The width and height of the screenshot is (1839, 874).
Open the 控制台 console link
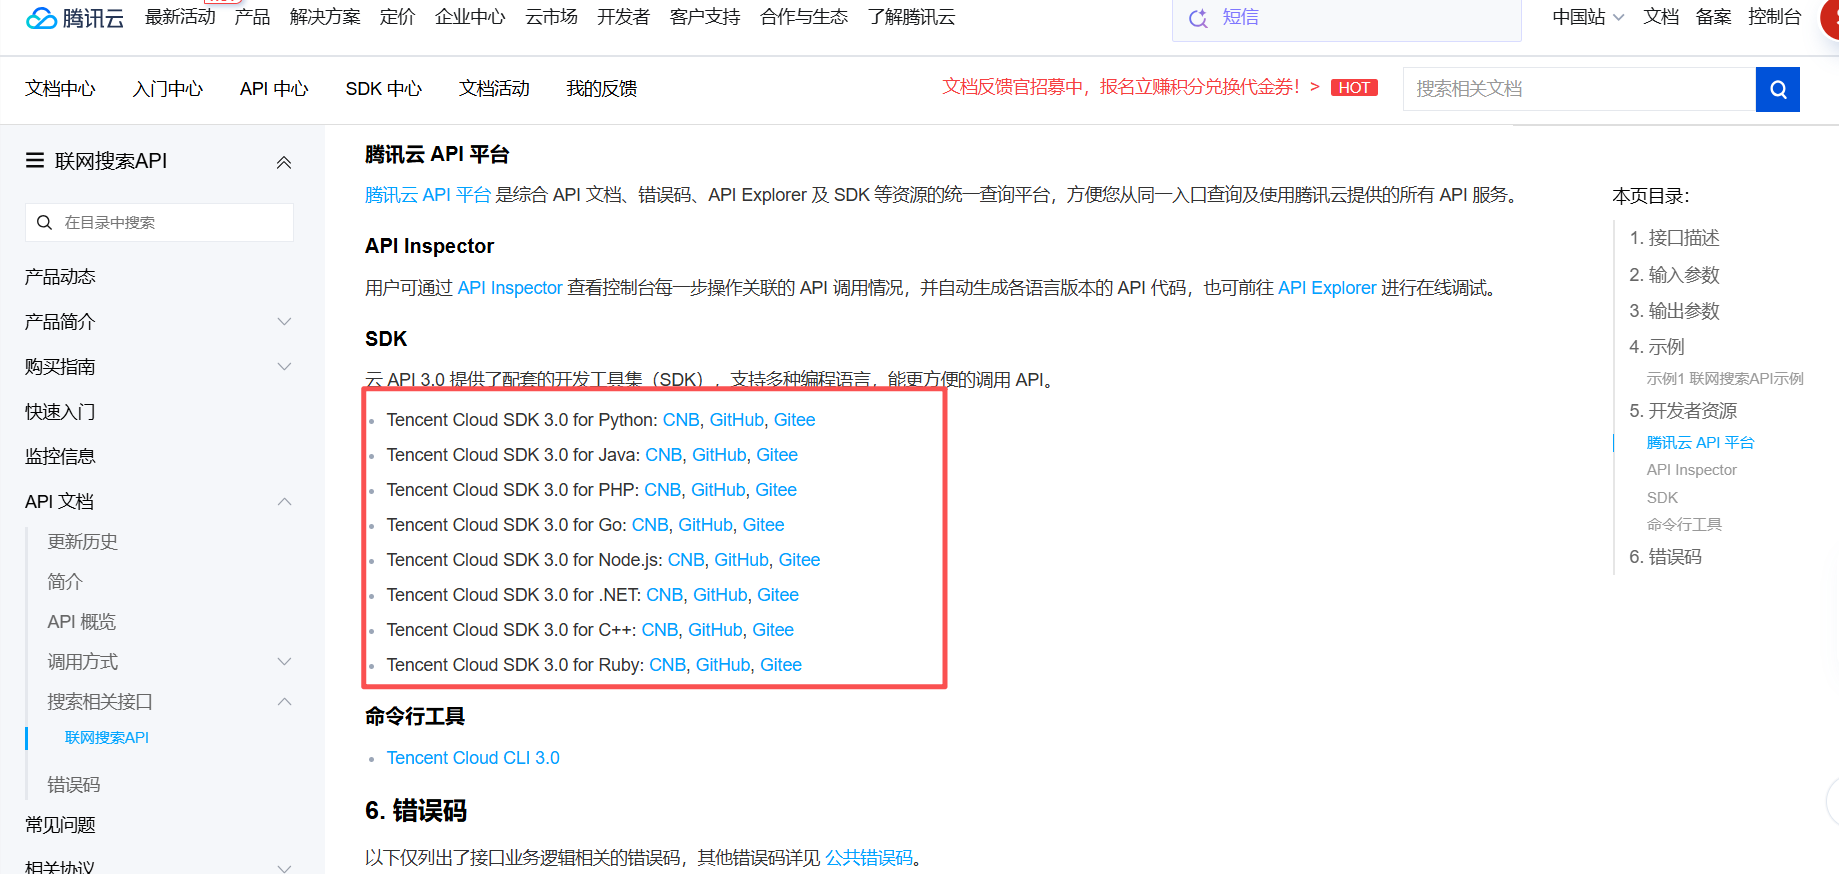click(x=1775, y=17)
